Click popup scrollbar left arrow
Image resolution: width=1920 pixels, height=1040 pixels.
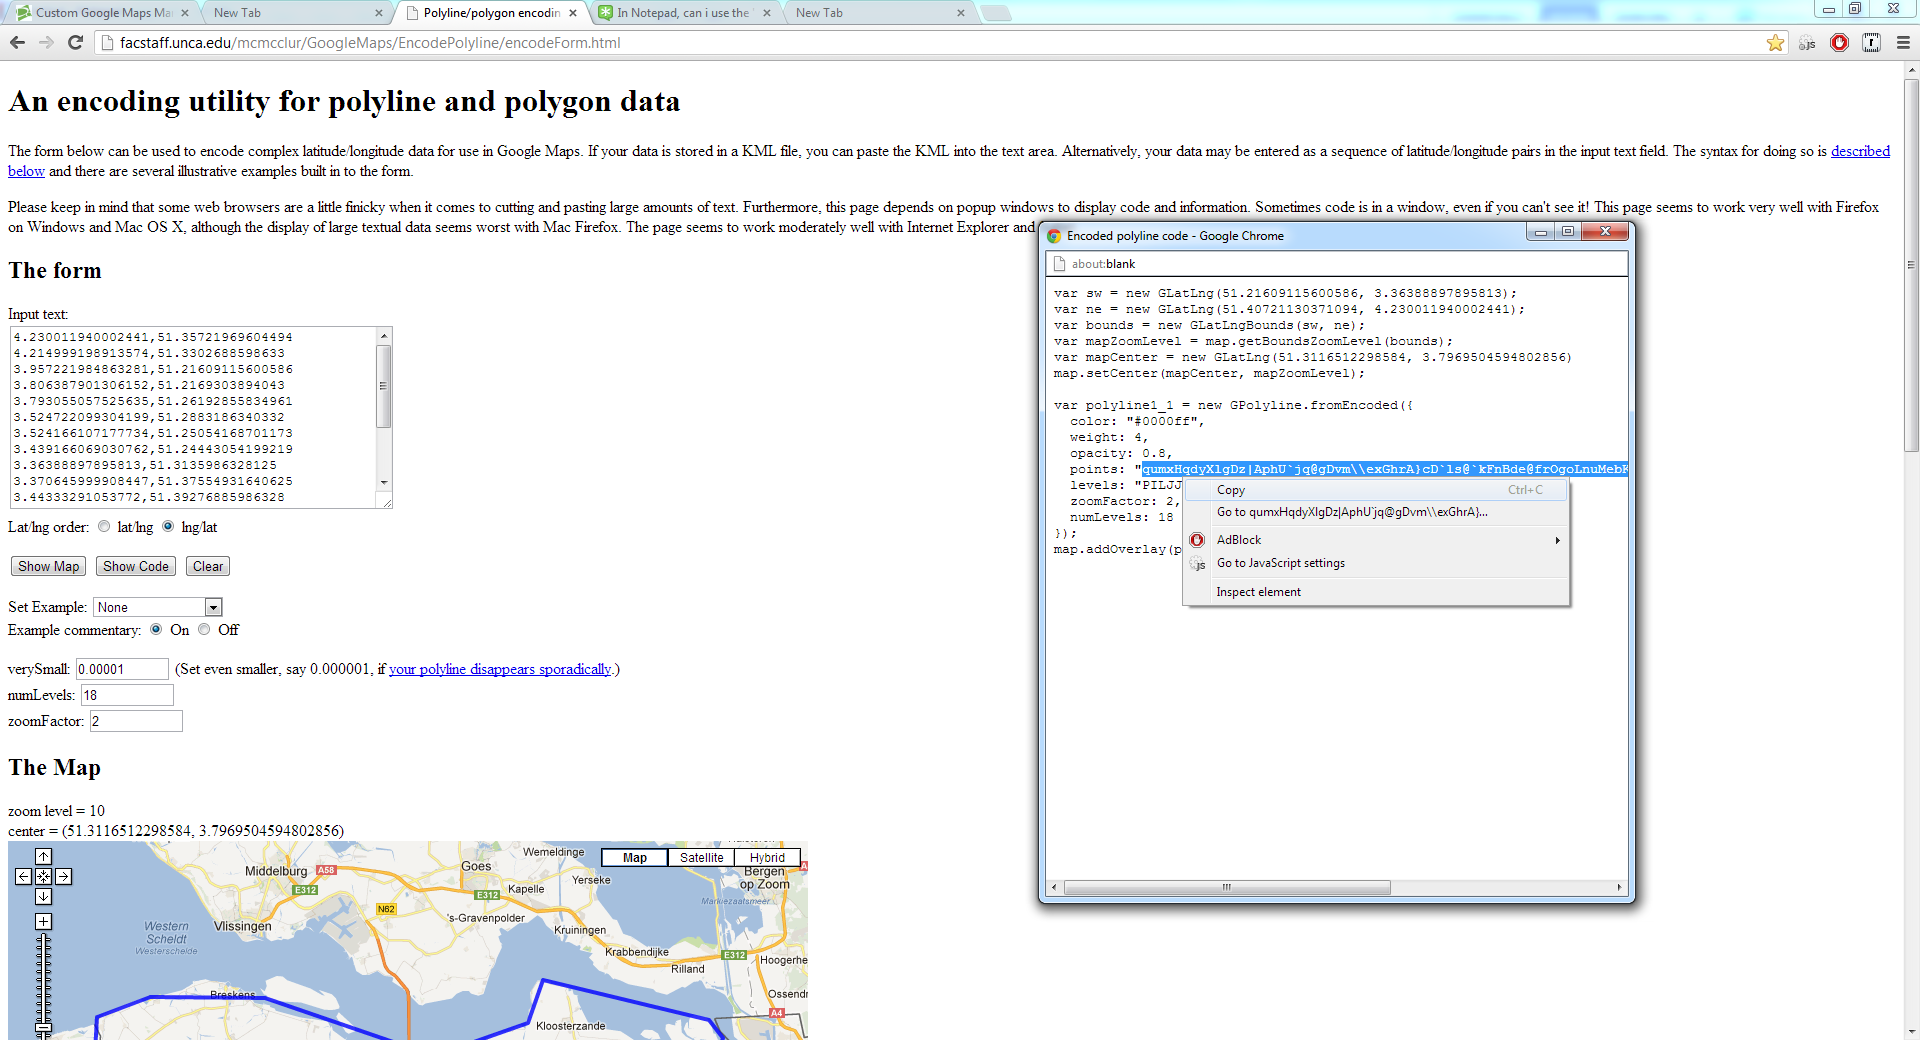(1054, 887)
